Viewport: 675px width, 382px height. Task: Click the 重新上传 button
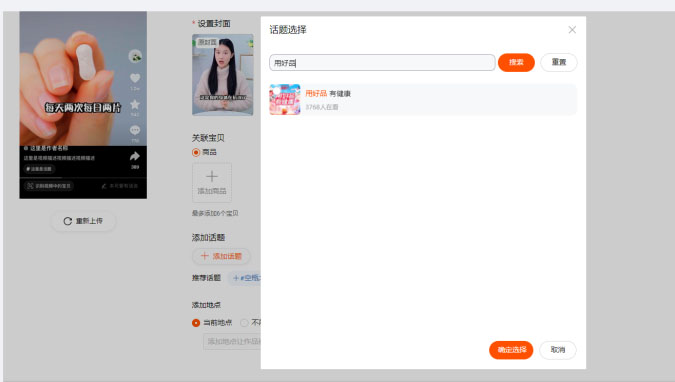coord(83,221)
